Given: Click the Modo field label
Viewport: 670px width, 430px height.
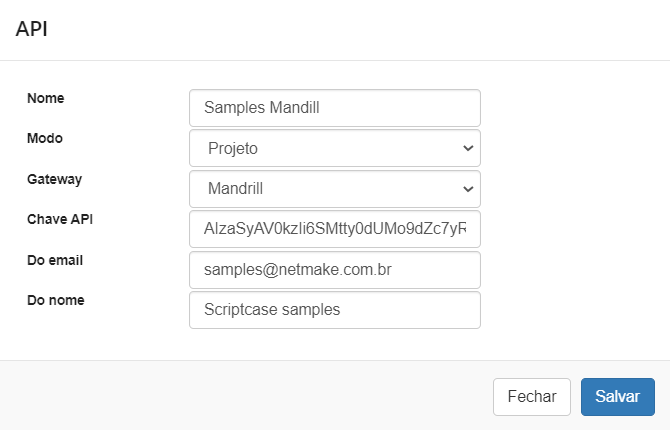Looking at the screenshot, I should tap(45, 138).
